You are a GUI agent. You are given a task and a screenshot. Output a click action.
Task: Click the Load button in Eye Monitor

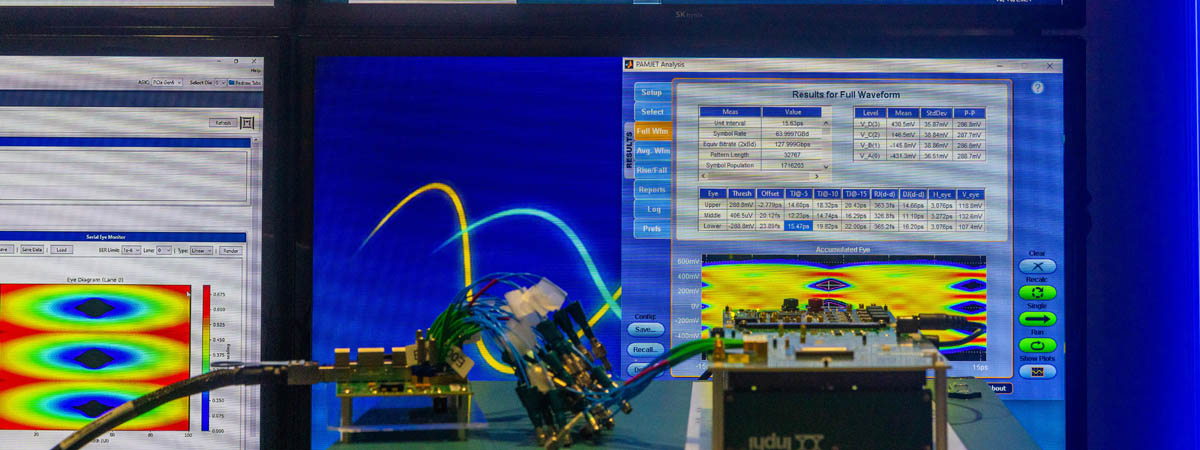[61, 250]
